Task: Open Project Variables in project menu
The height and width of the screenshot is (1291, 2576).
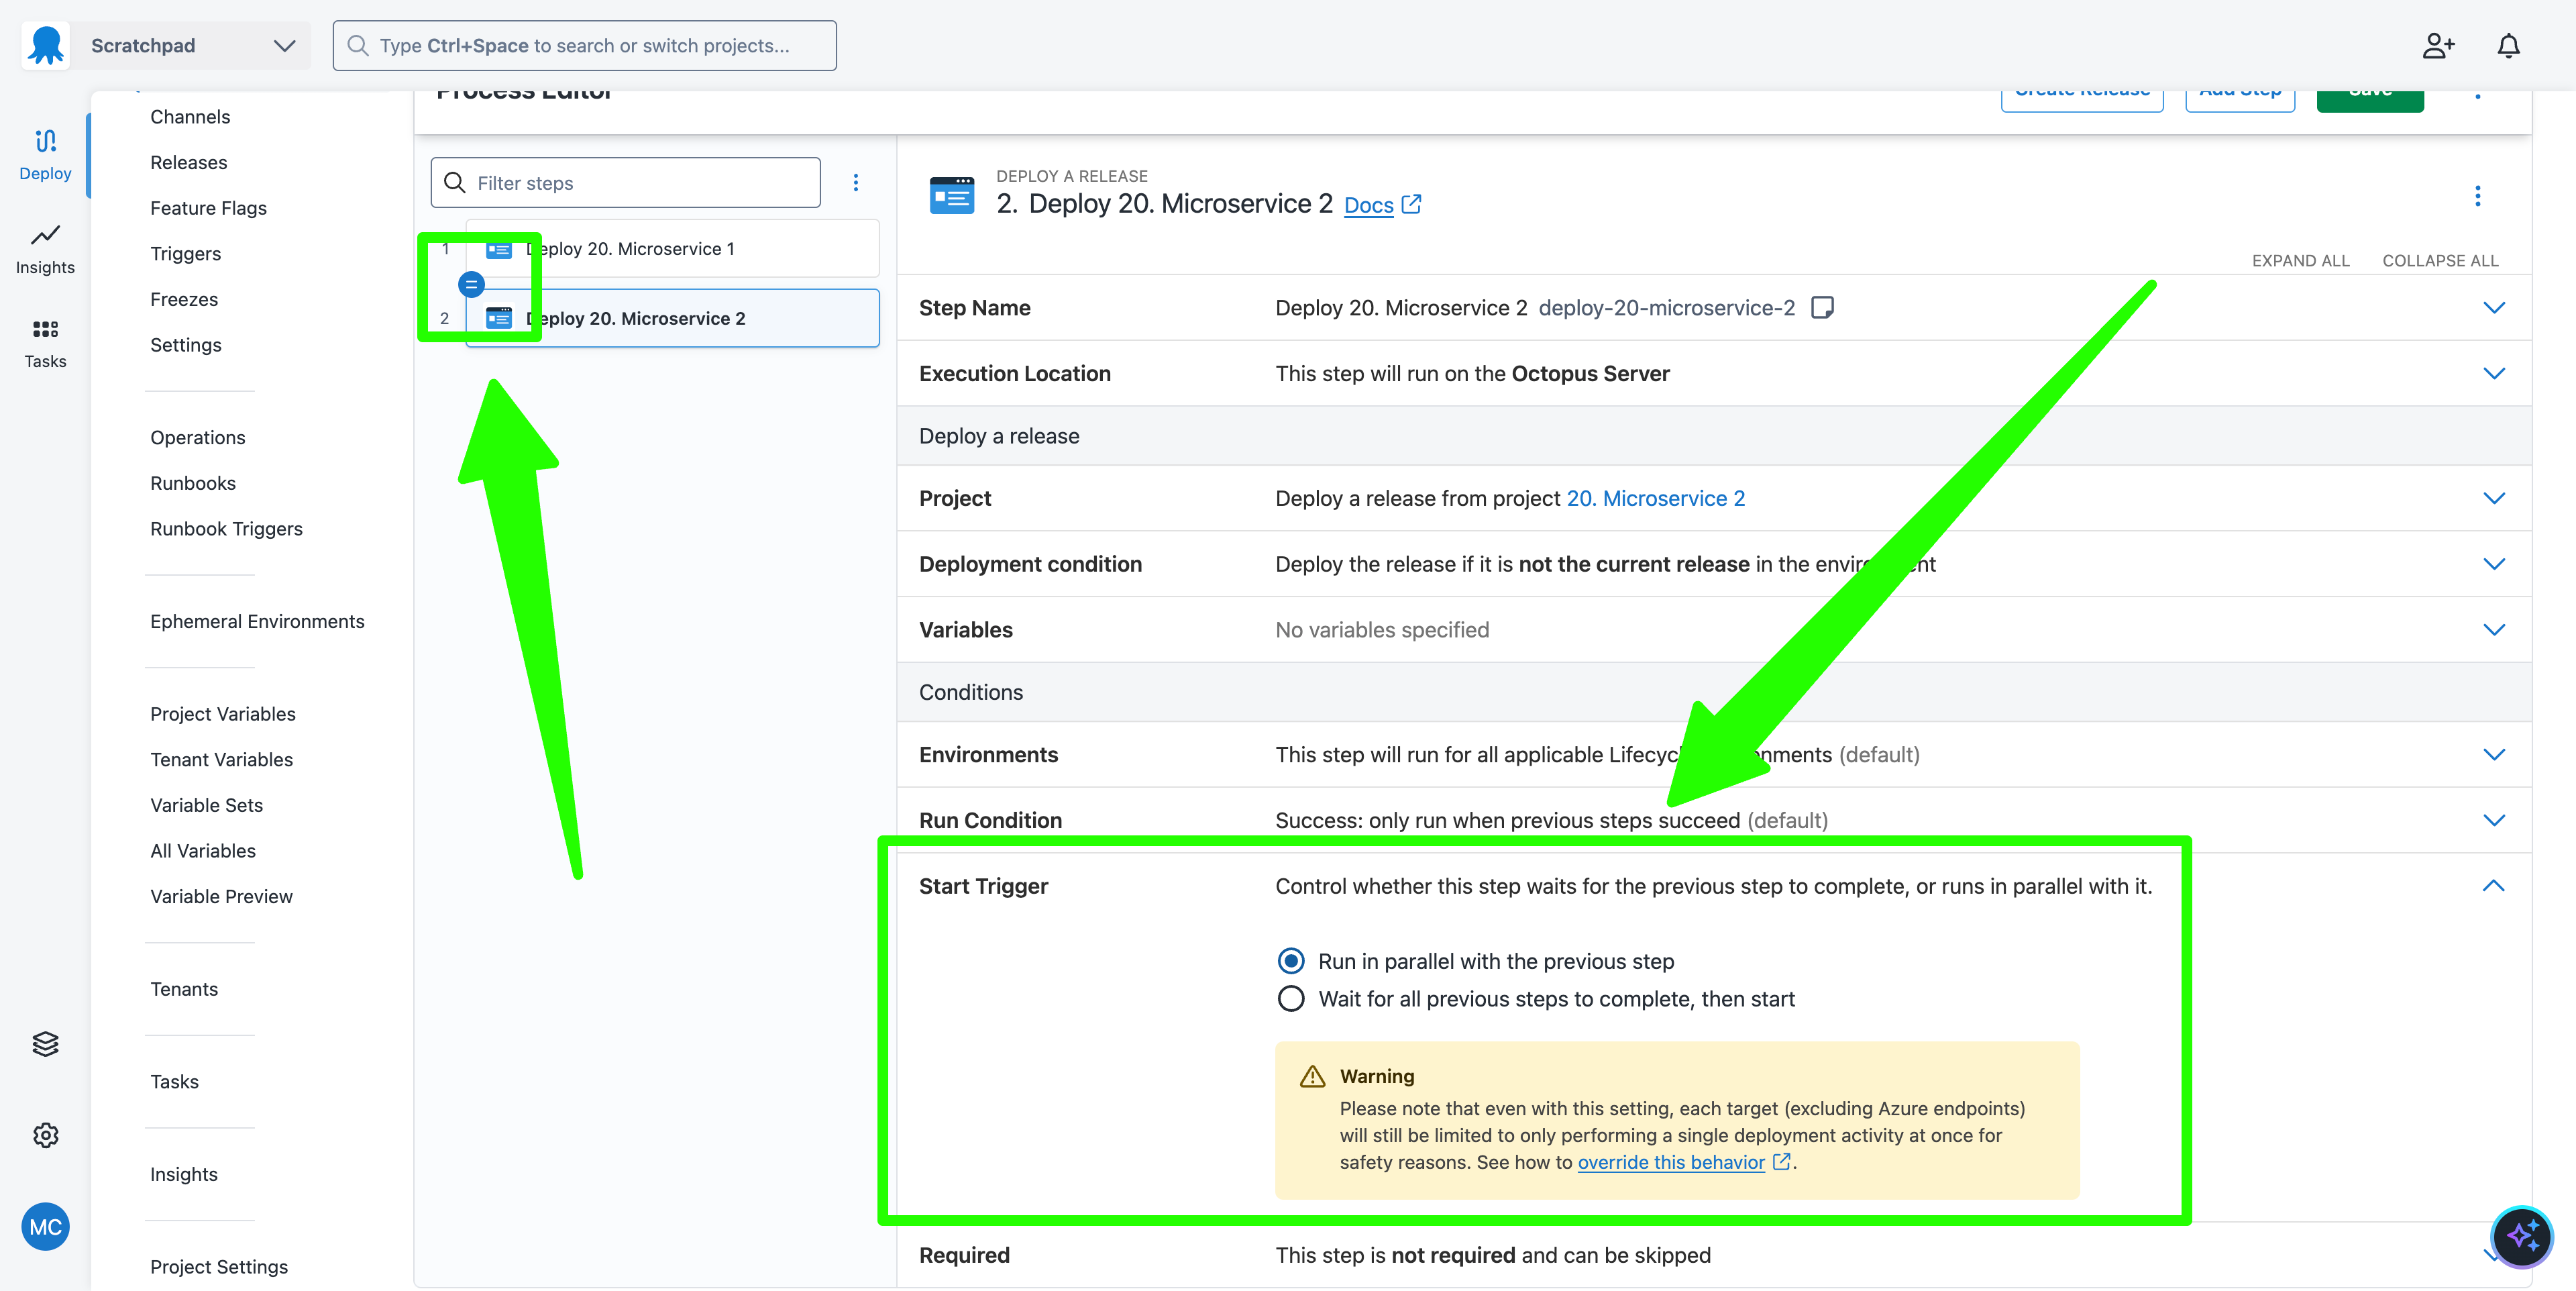Action: click(x=223, y=714)
